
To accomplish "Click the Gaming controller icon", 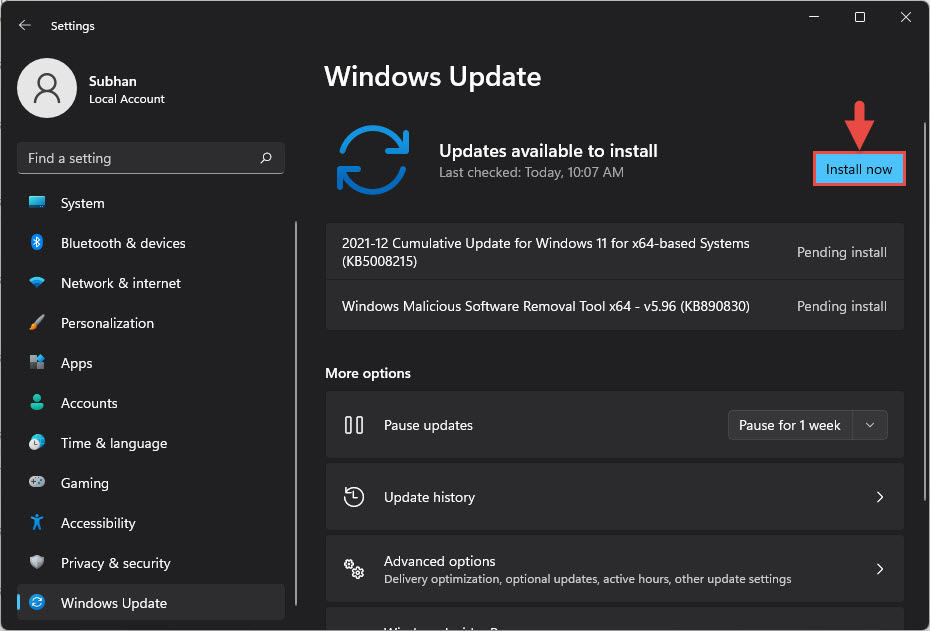I will 37,482.
